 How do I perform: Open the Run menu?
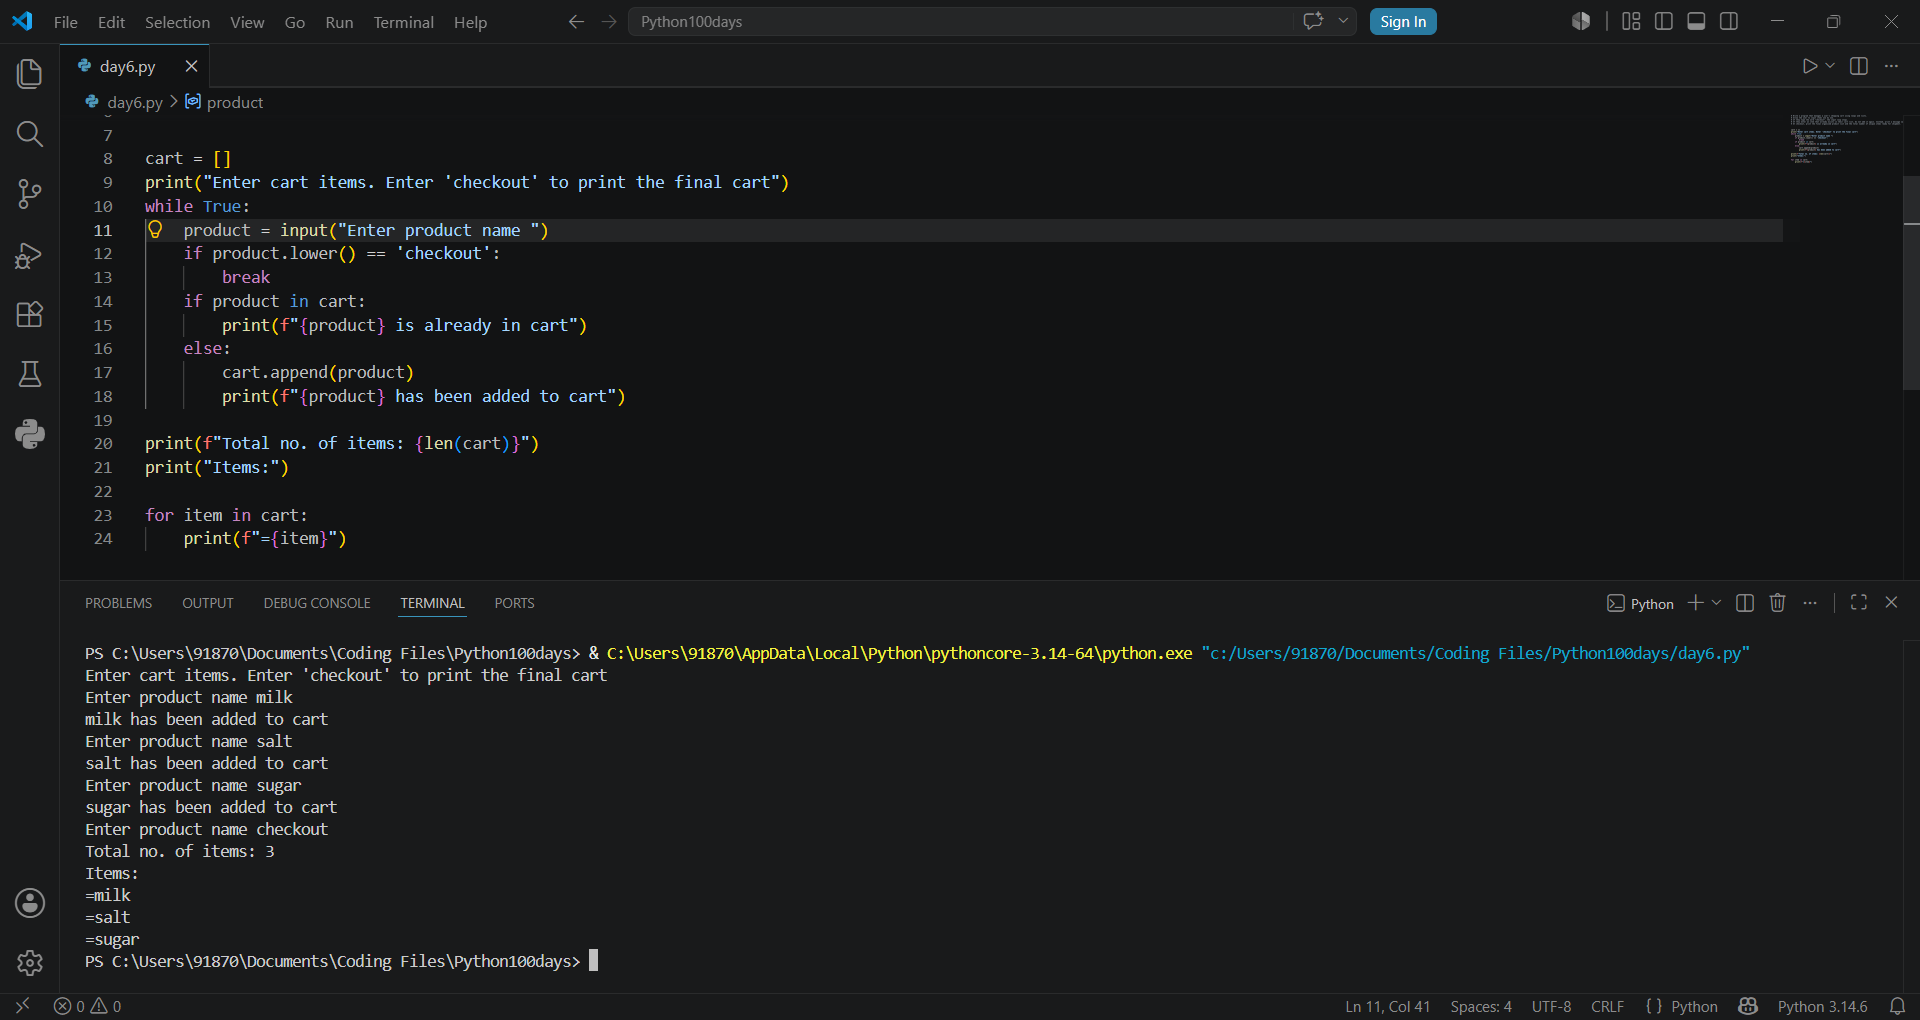(339, 22)
